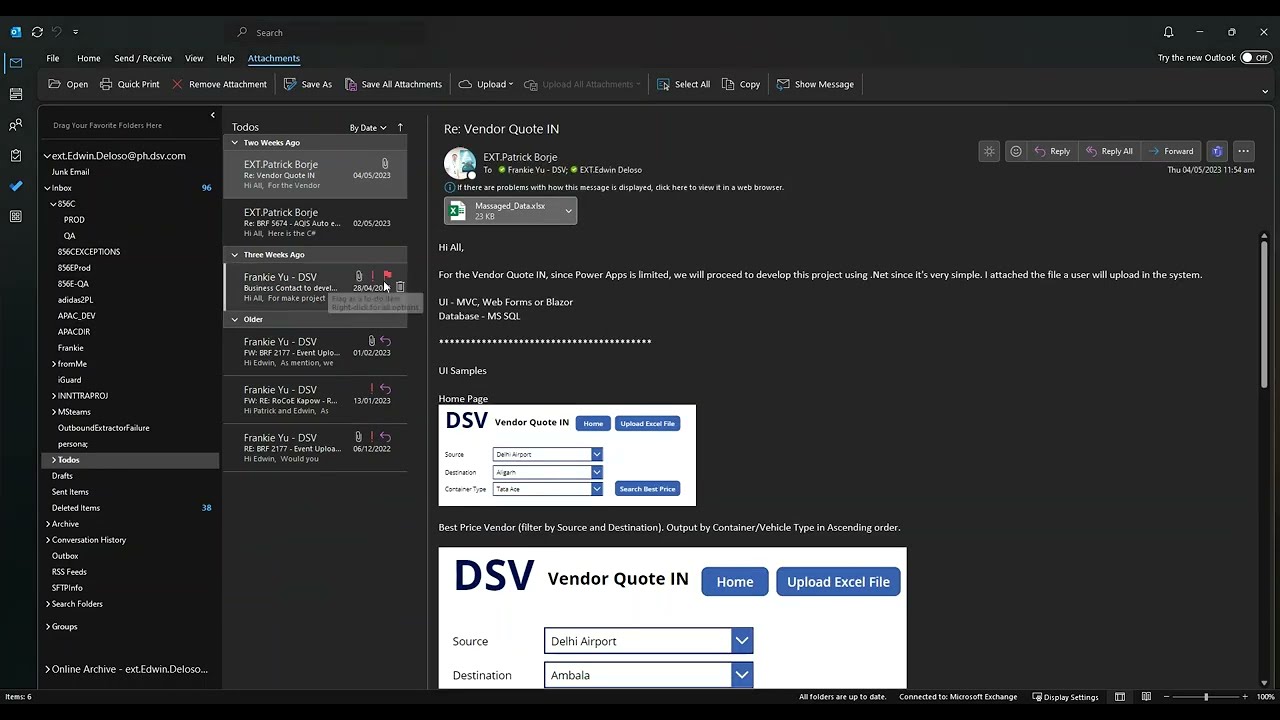Expand the Online Archive mailbox

pos(47,669)
